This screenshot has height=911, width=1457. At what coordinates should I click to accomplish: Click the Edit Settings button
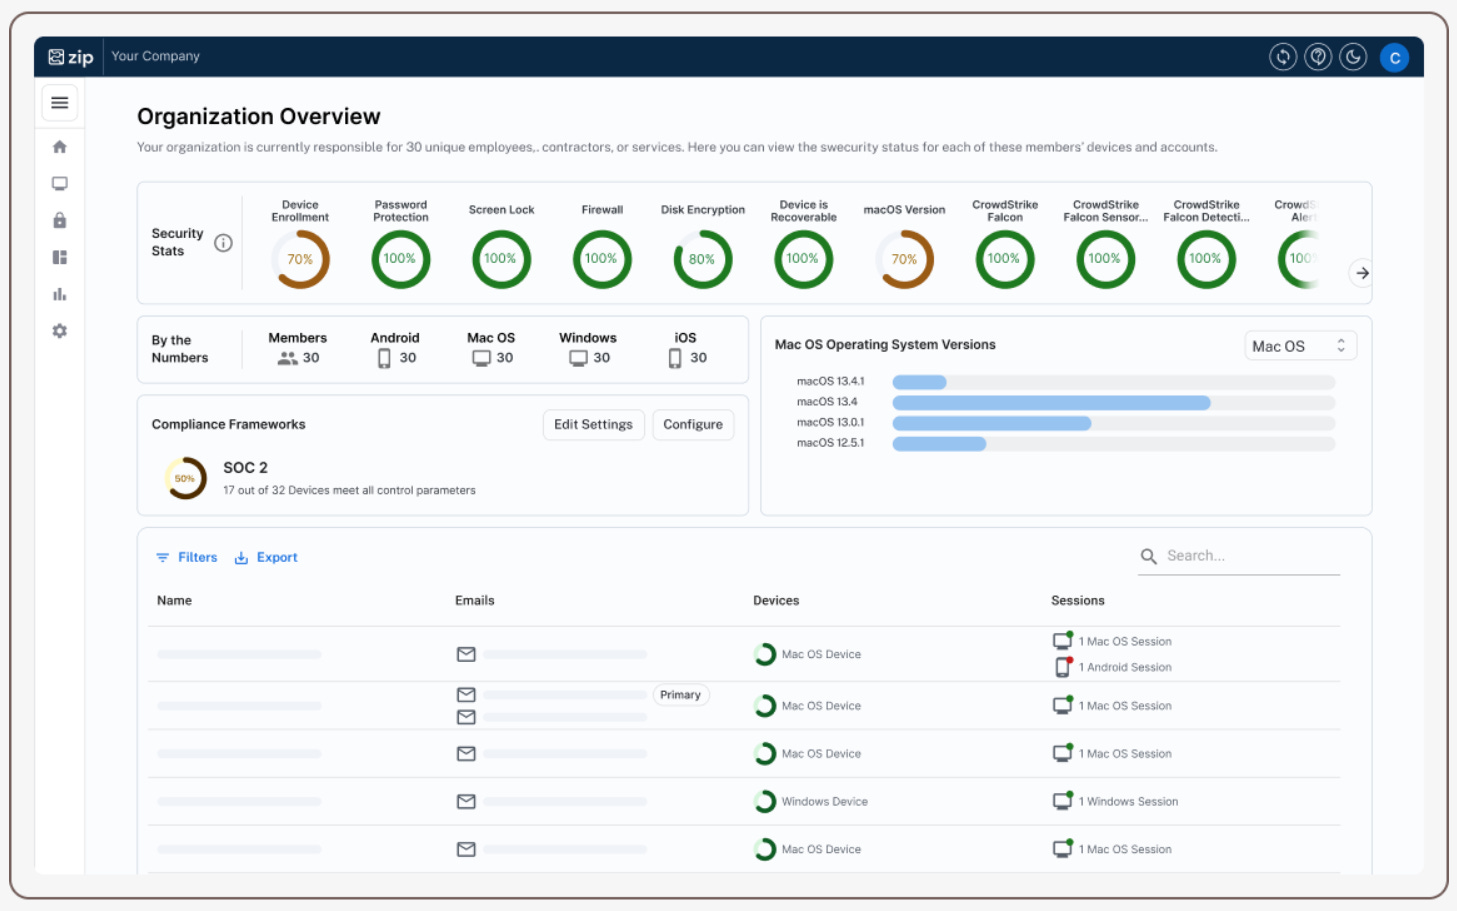pyautogui.click(x=593, y=424)
